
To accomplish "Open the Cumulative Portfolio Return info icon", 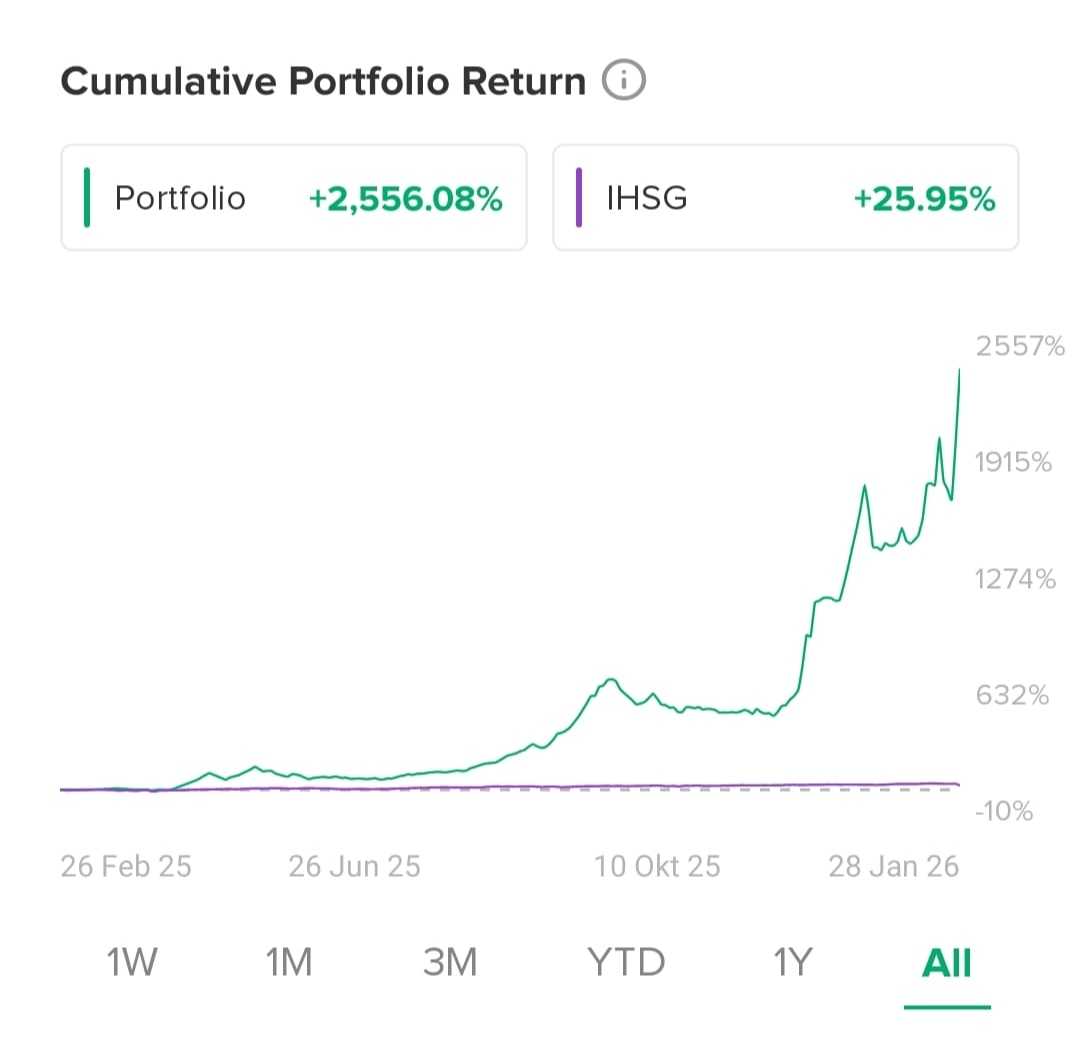I will (x=624, y=80).
